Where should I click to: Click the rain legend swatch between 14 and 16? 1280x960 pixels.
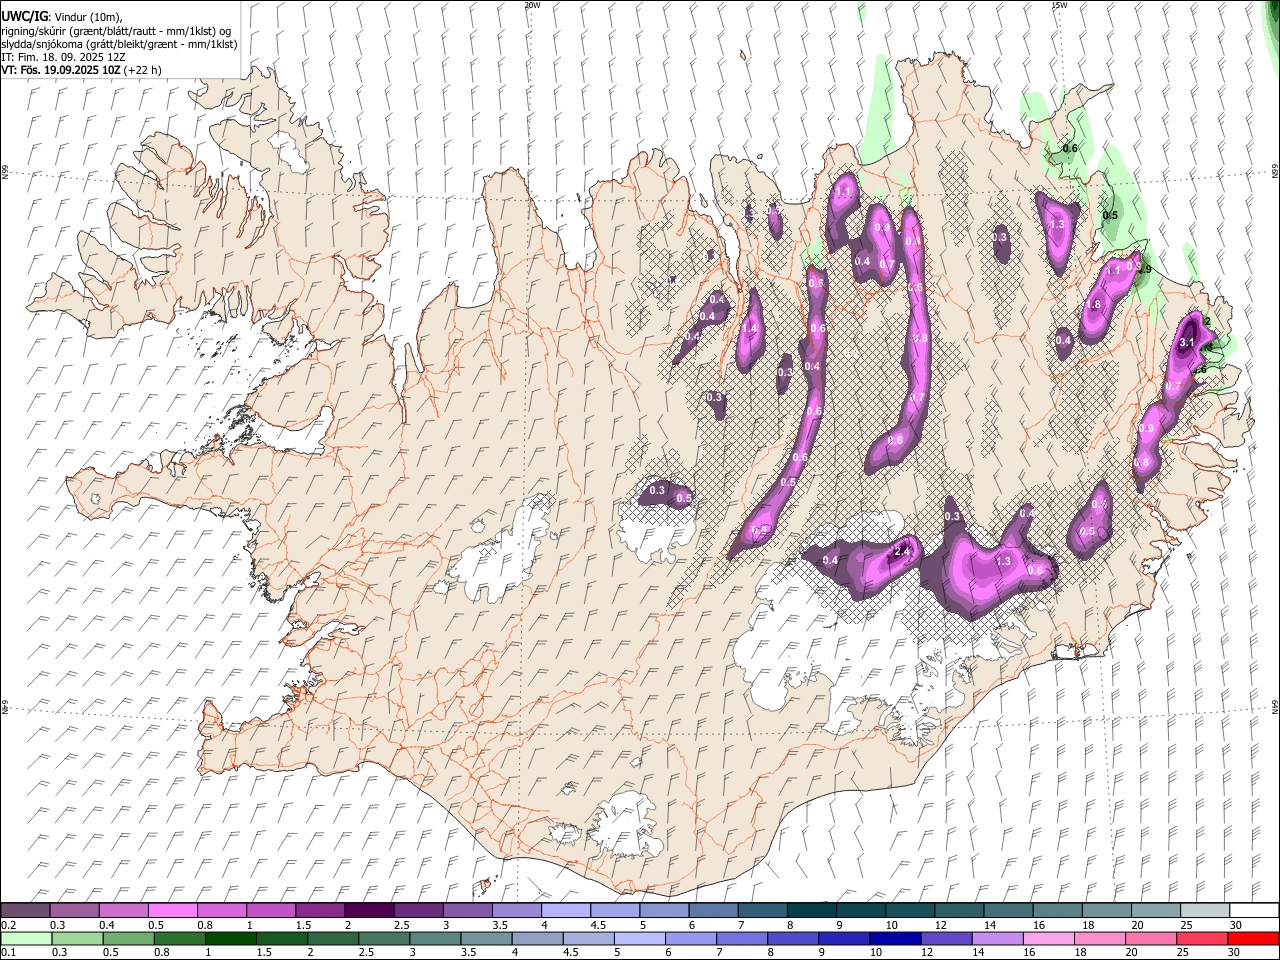pos(997,938)
